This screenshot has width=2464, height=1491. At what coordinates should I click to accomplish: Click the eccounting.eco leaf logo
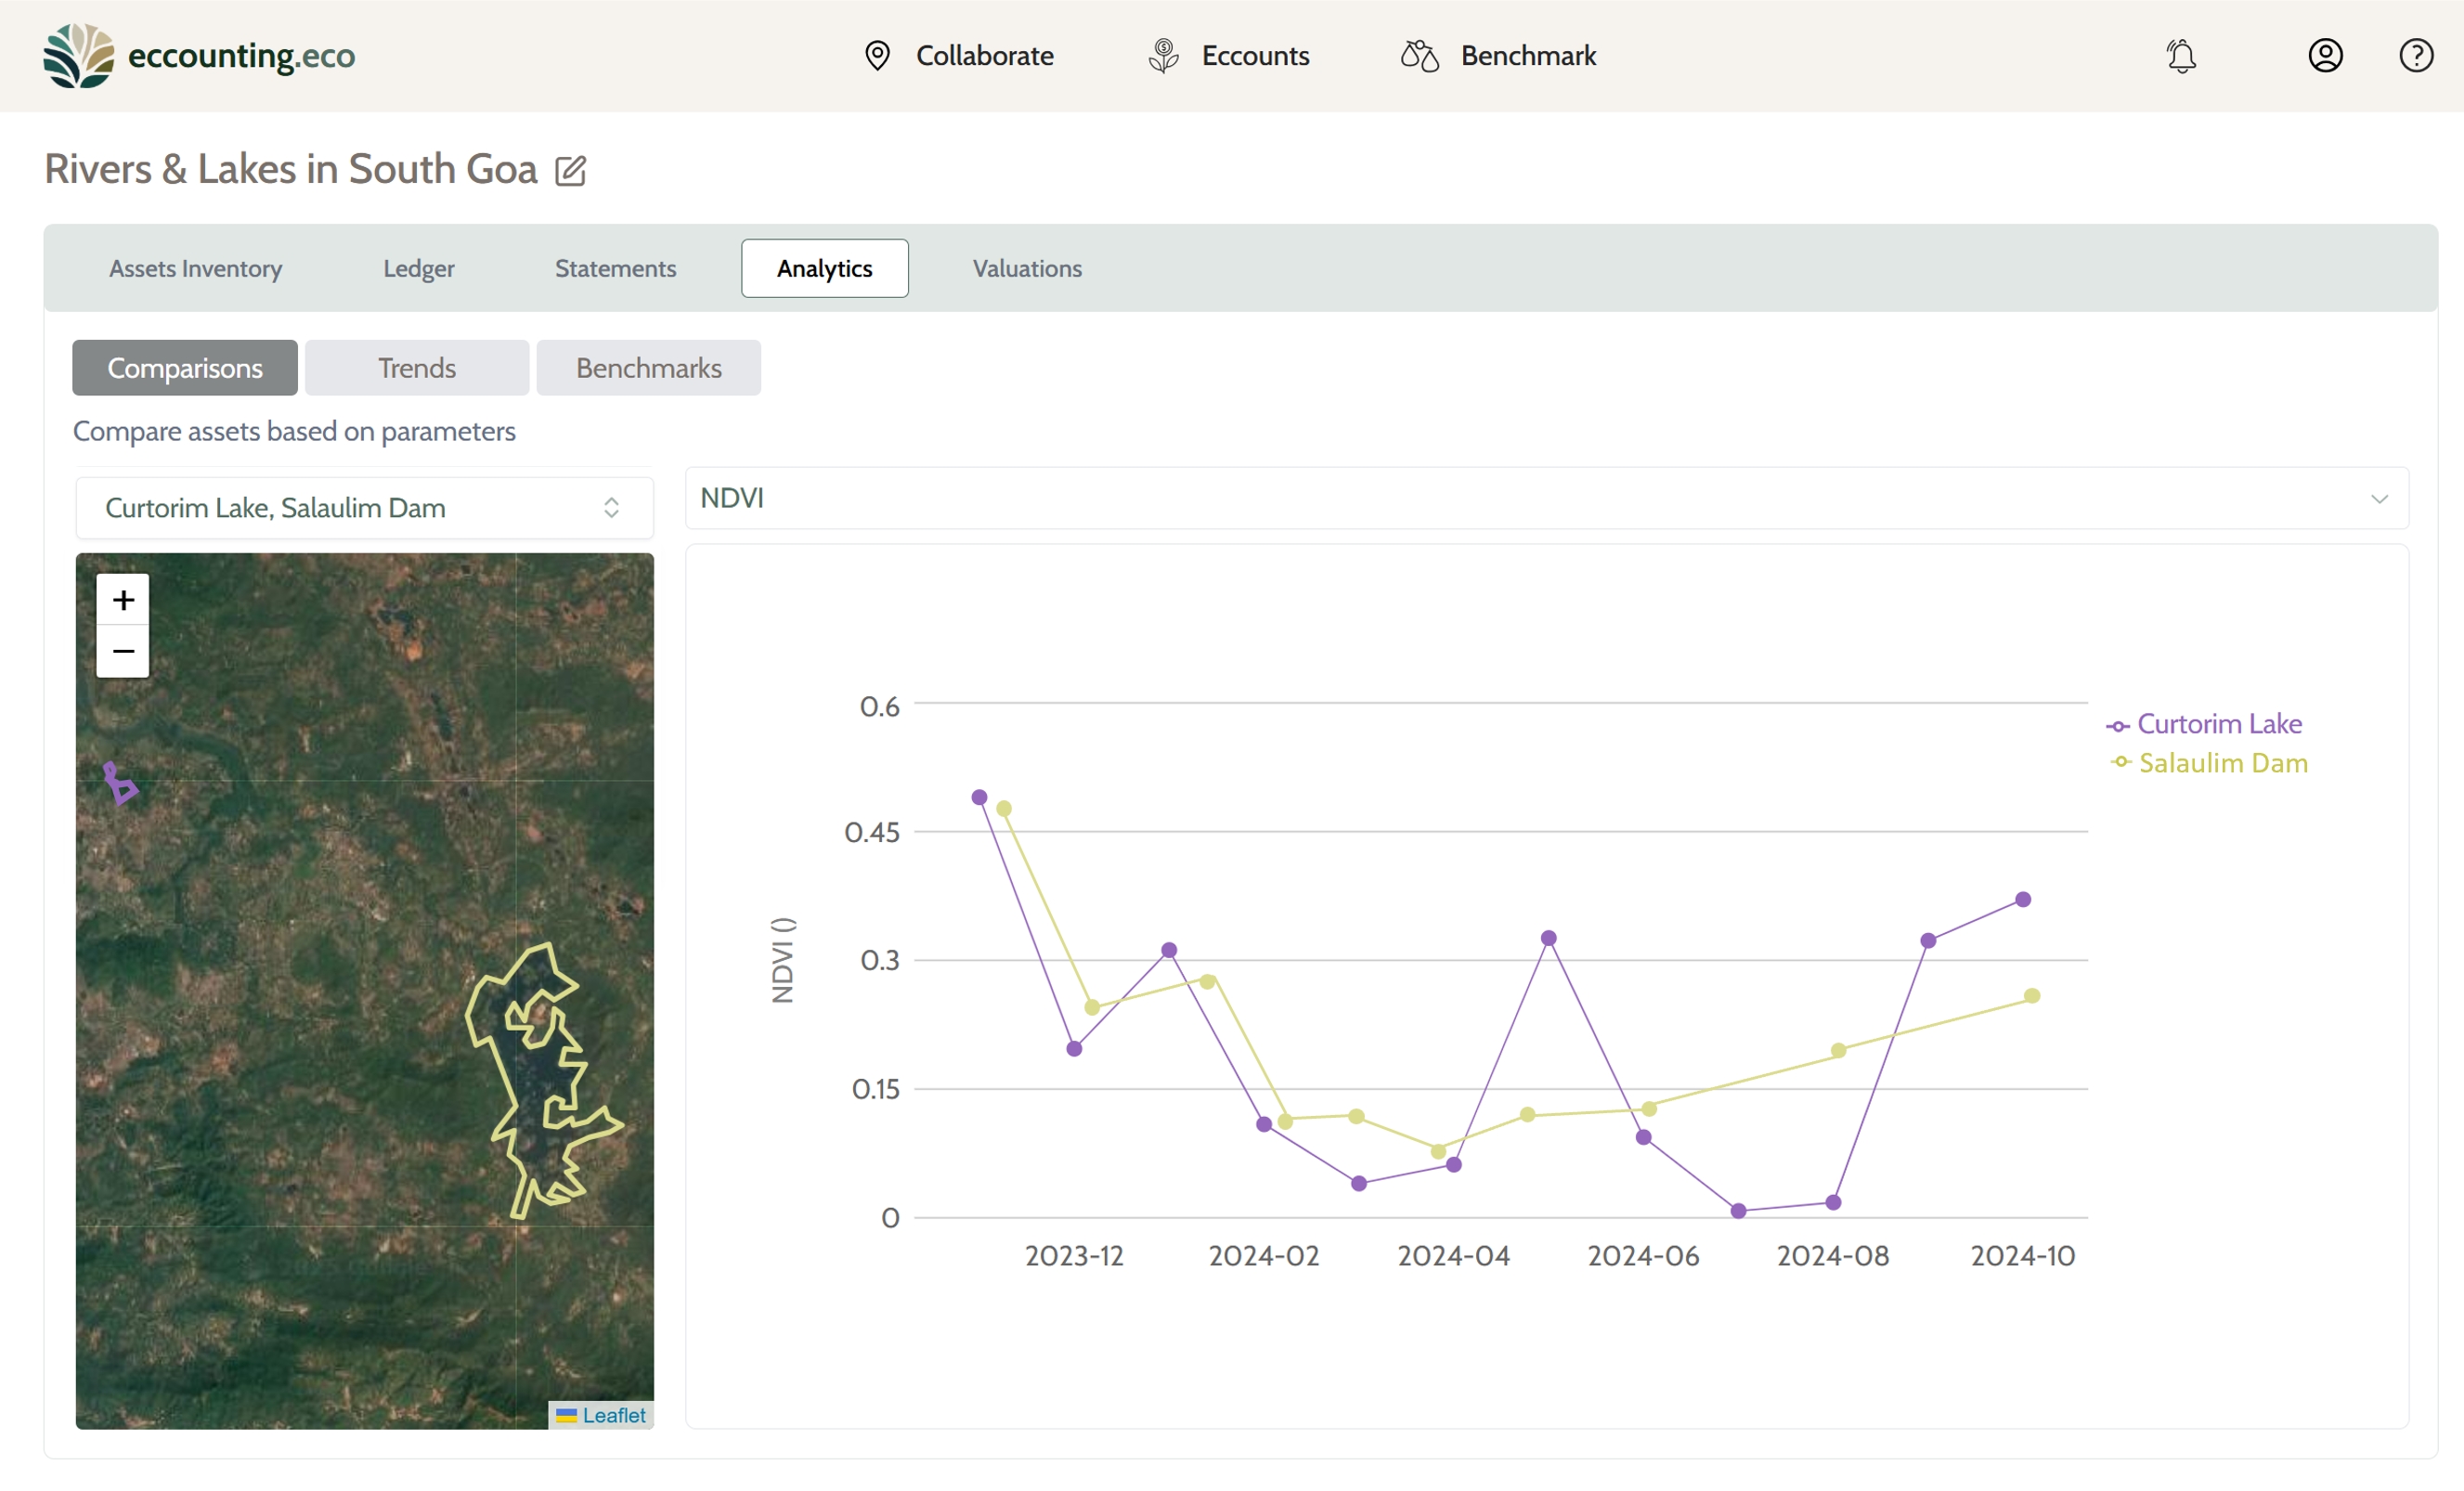(x=78, y=56)
